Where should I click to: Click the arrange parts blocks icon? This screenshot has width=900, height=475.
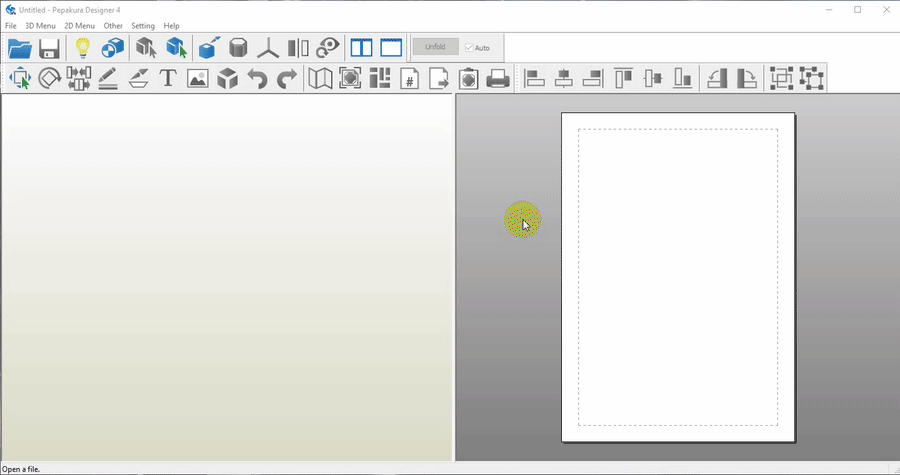(379, 78)
